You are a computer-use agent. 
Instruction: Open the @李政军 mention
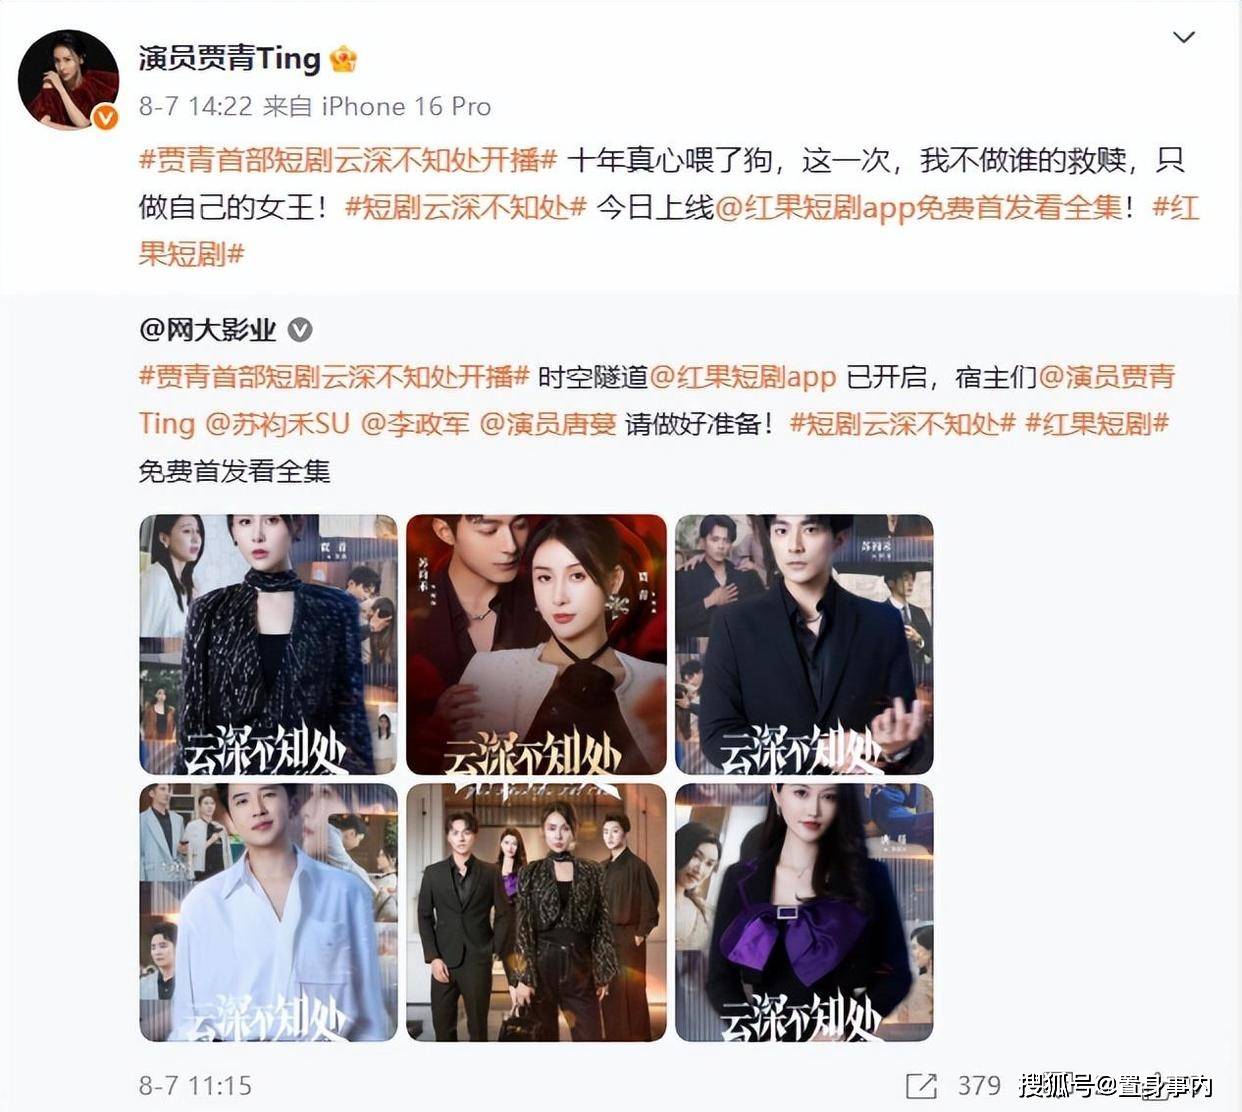click(x=415, y=424)
